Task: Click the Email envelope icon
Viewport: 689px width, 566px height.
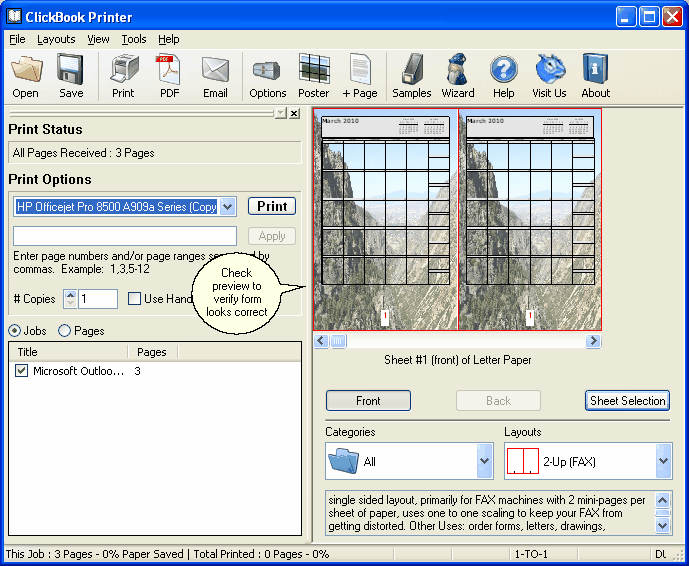Action: pyautogui.click(x=215, y=70)
